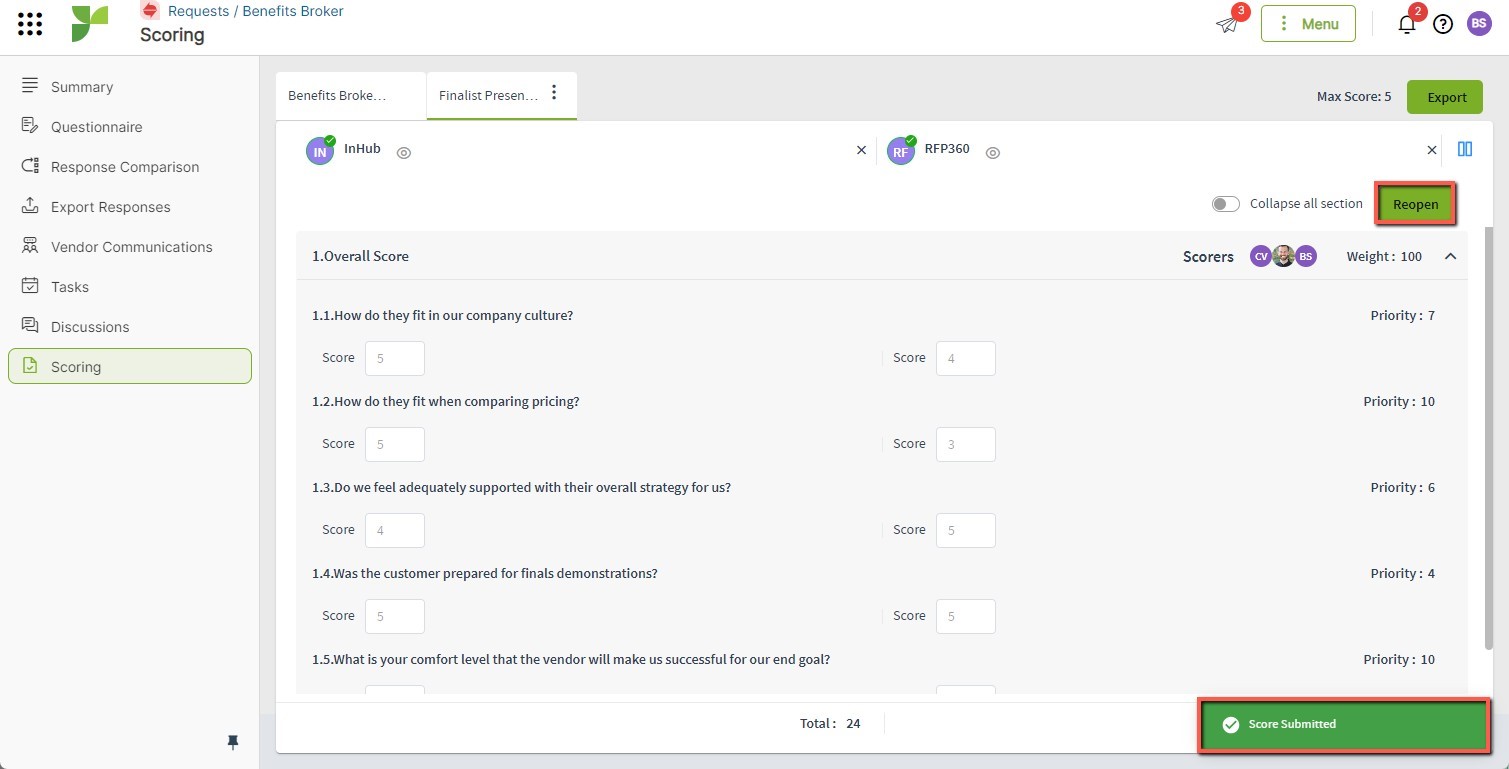Click the Questionnaire sidebar icon
This screenshot has height=769, width=1509.
(x=30, y=126)
